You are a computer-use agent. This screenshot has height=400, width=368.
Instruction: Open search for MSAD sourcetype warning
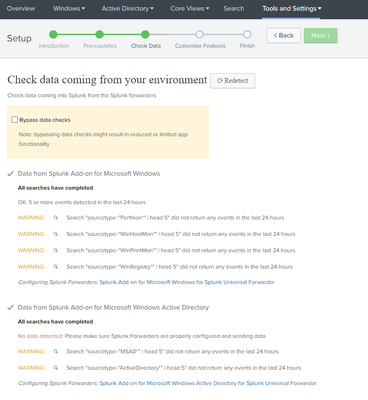(56, 351)
